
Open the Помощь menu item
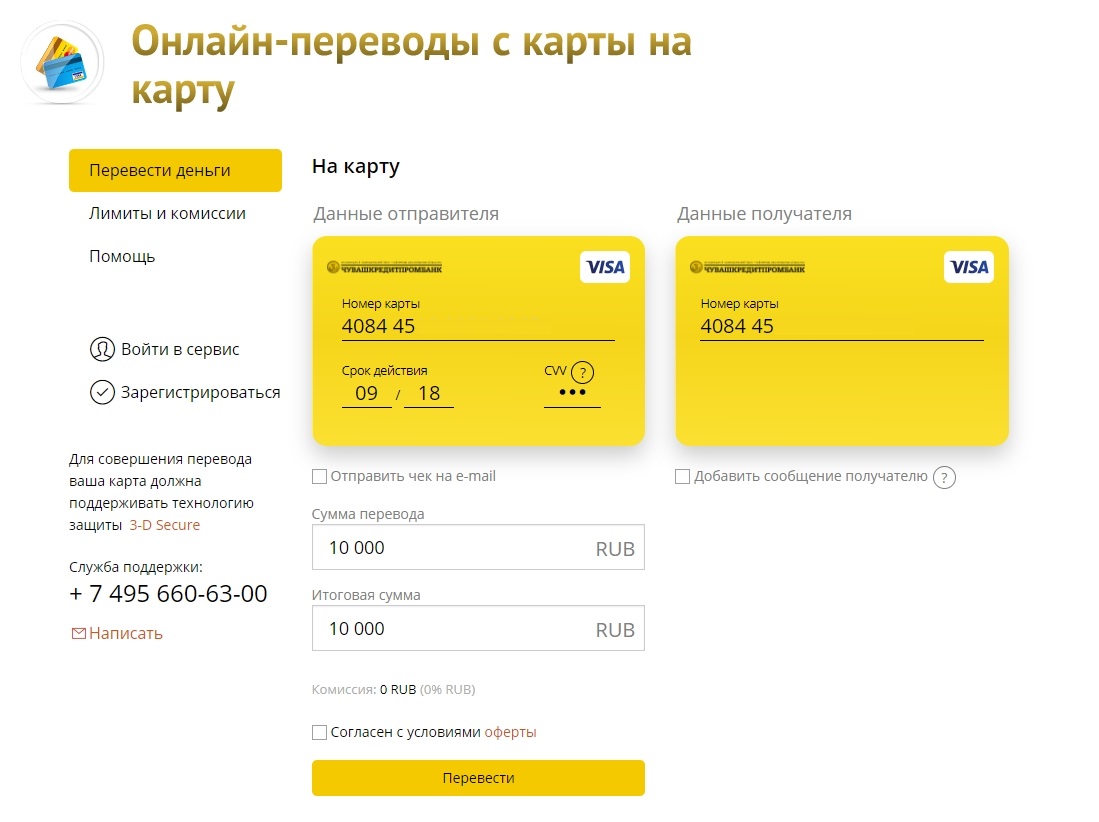(x=122, y=257)
